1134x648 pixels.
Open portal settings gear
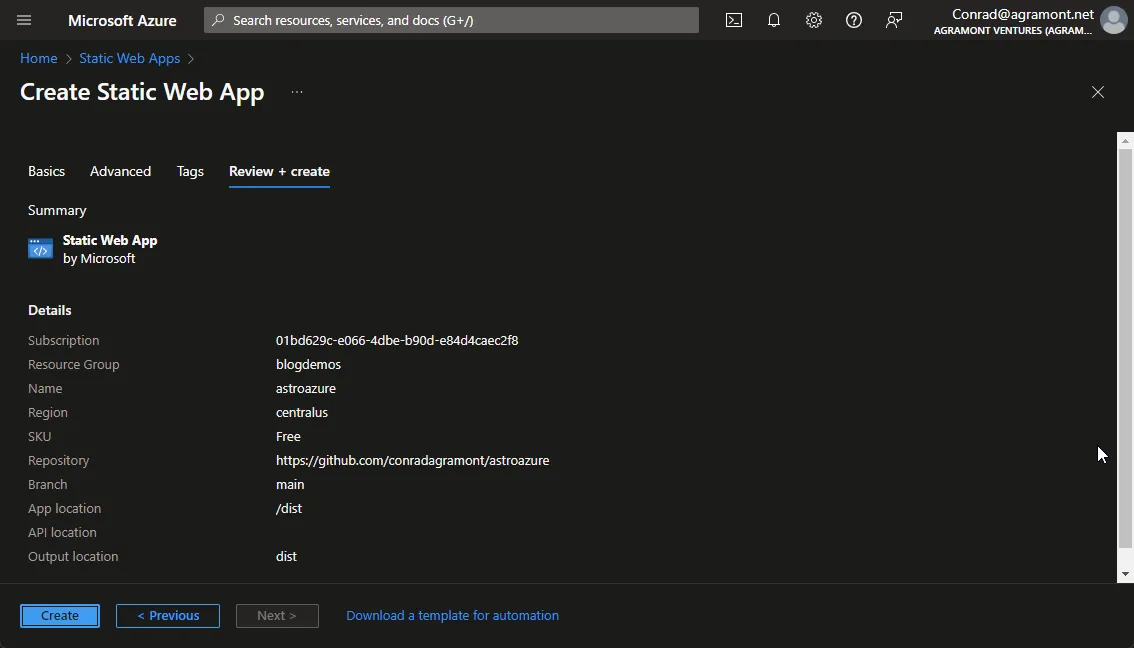pyautogui.click(x=814, y=20)
